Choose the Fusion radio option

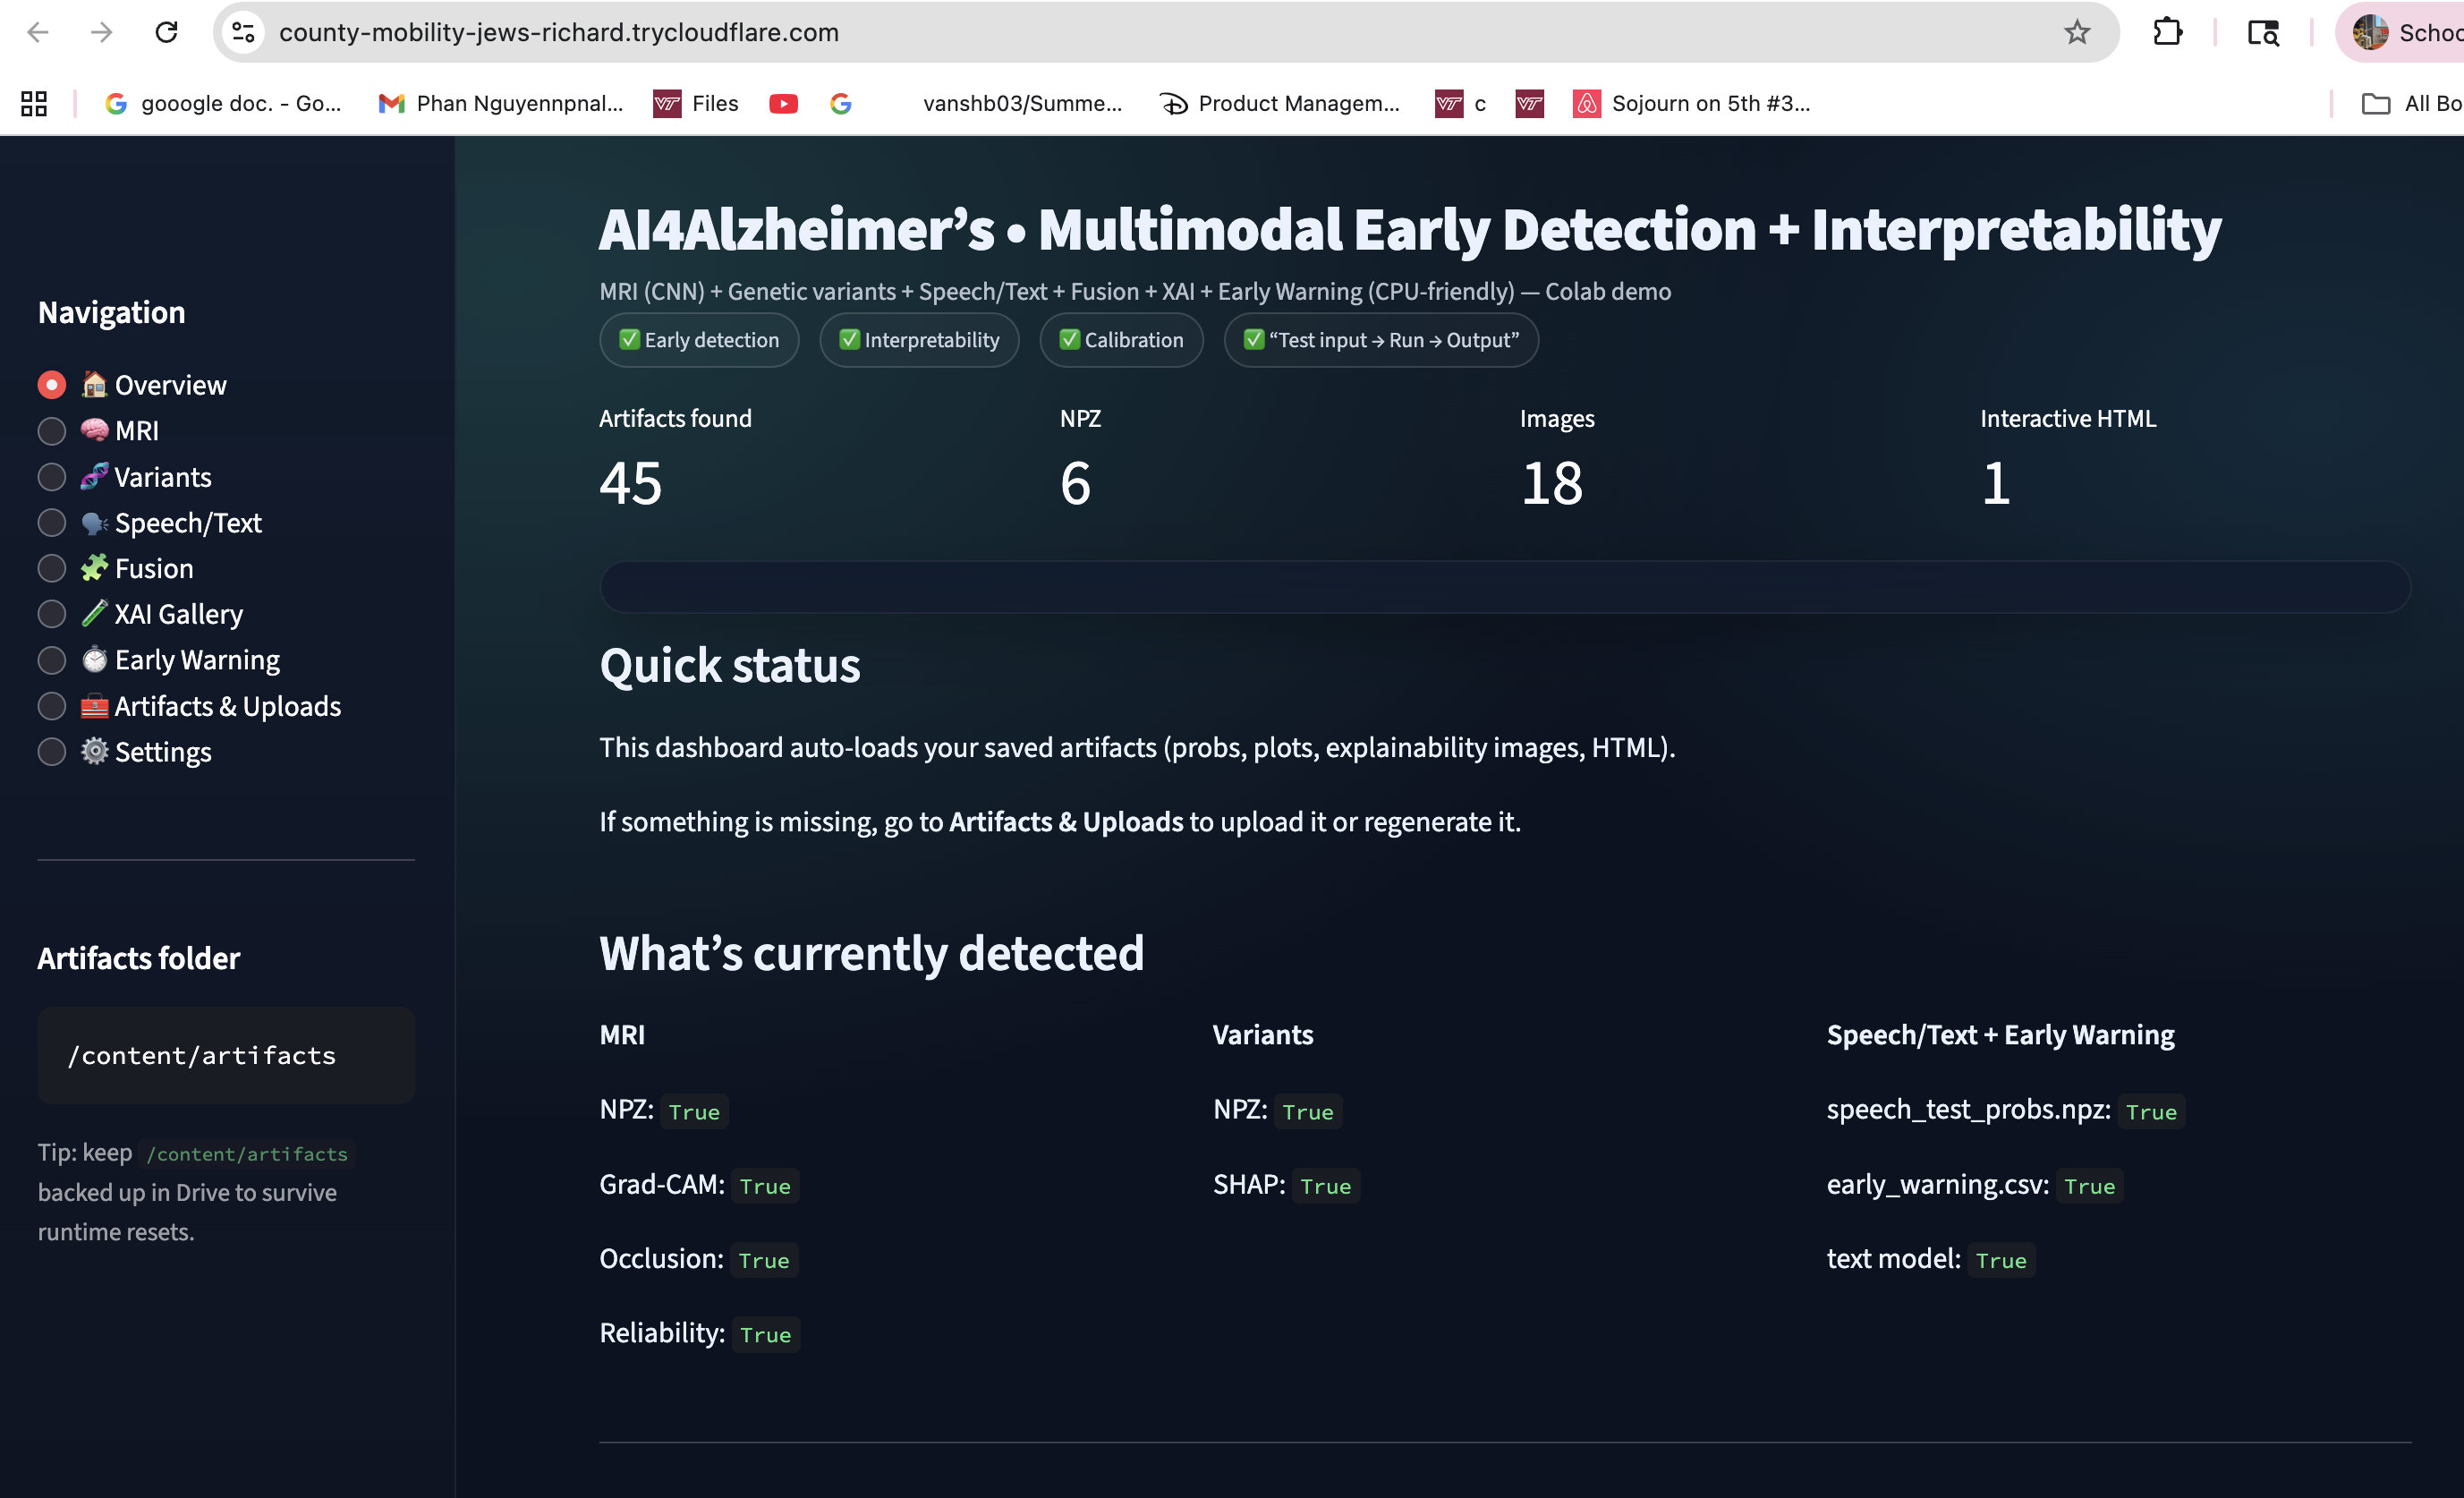click(x=52, y=568)
